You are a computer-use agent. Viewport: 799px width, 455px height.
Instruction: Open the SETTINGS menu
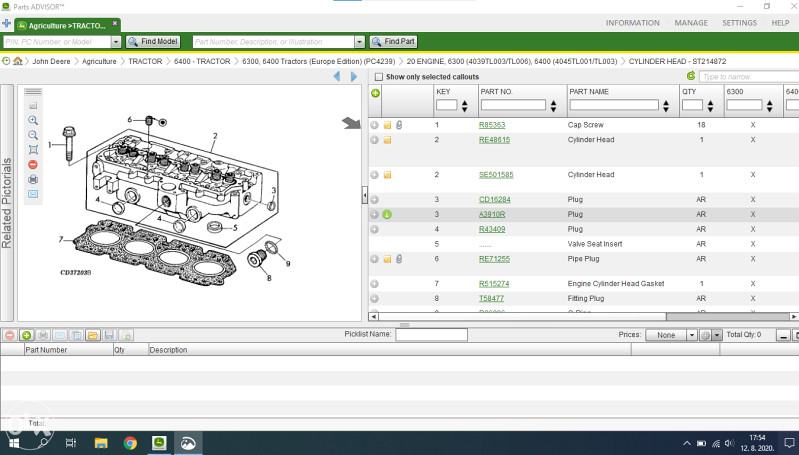(739, 23)
